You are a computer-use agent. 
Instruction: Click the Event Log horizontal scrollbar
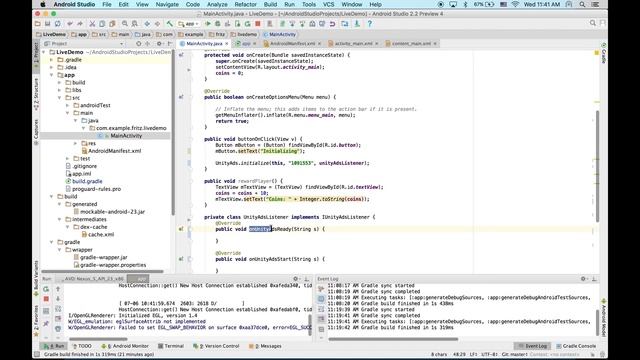(393, 339)
